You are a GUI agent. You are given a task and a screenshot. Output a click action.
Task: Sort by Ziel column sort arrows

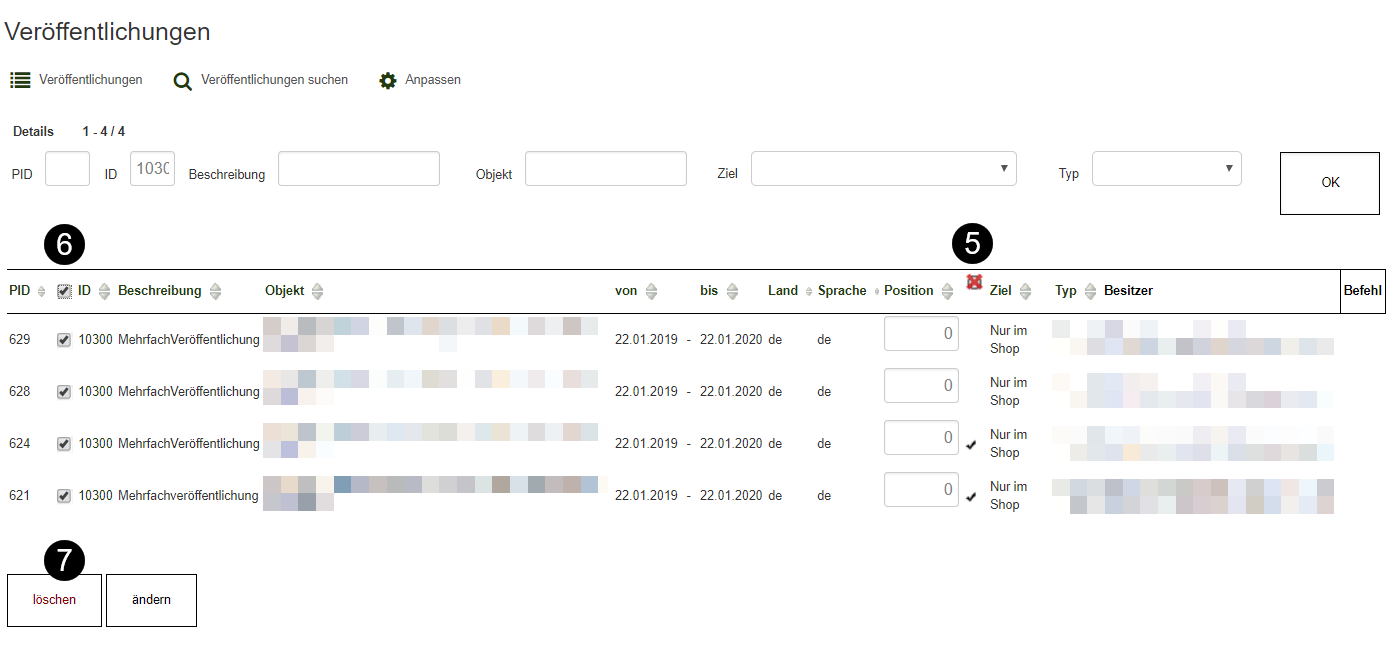(x=1025, y=291)
